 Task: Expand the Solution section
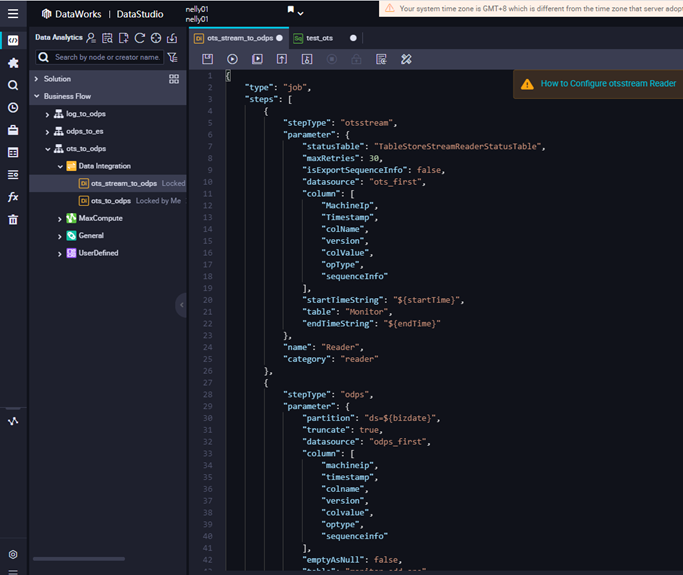click(36, 79)
